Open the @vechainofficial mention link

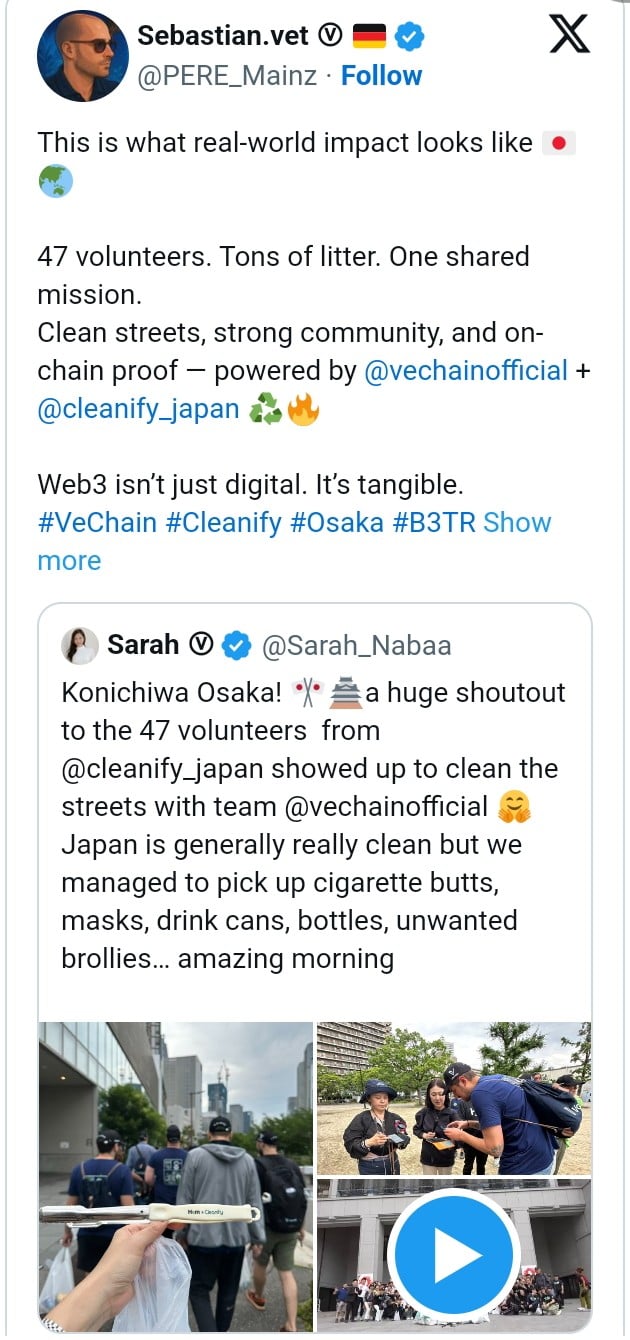(x=466, y=371)
